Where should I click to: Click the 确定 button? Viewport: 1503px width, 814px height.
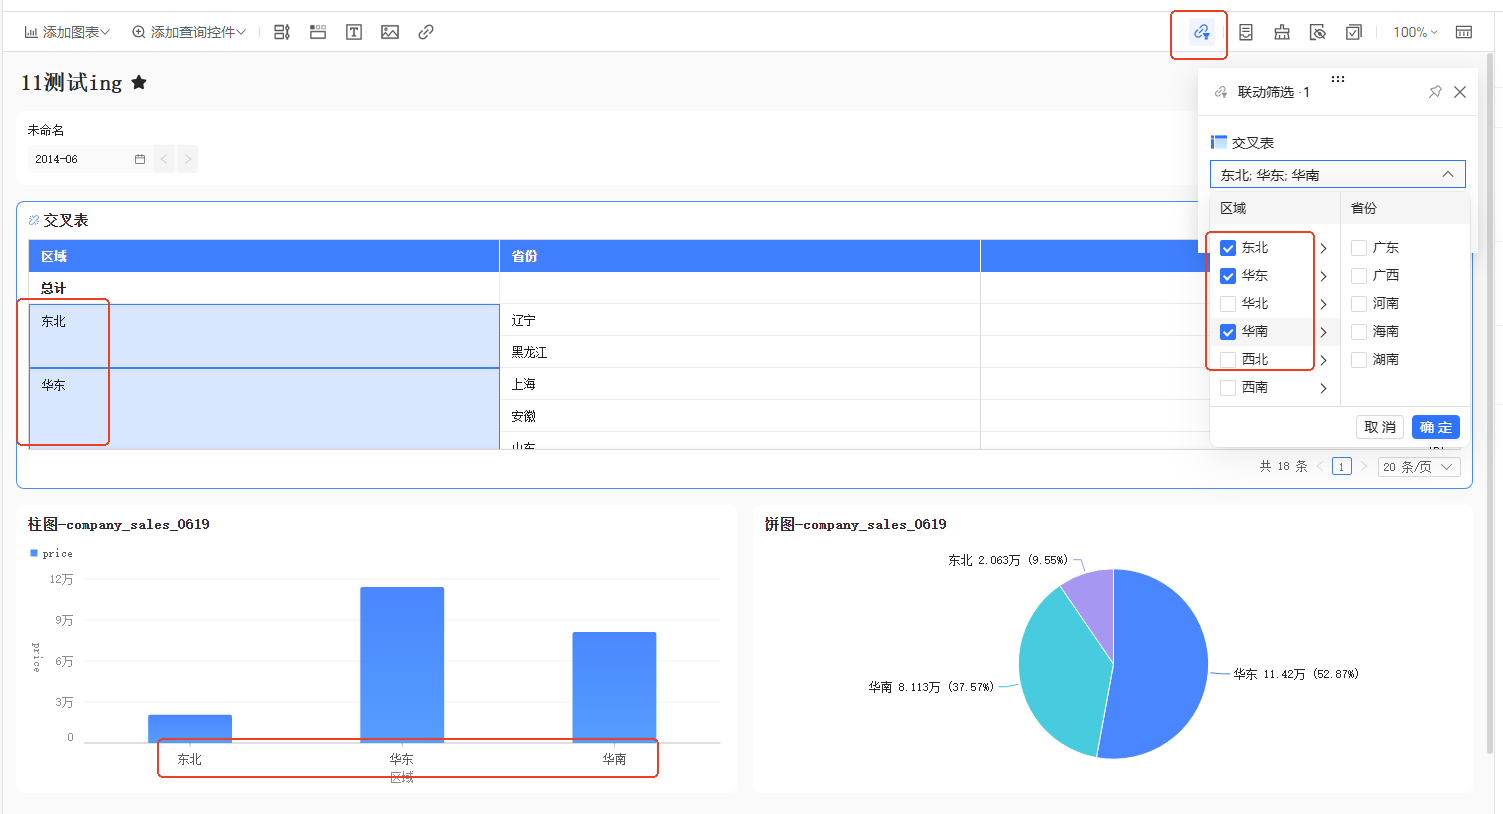click(1435, 427)
